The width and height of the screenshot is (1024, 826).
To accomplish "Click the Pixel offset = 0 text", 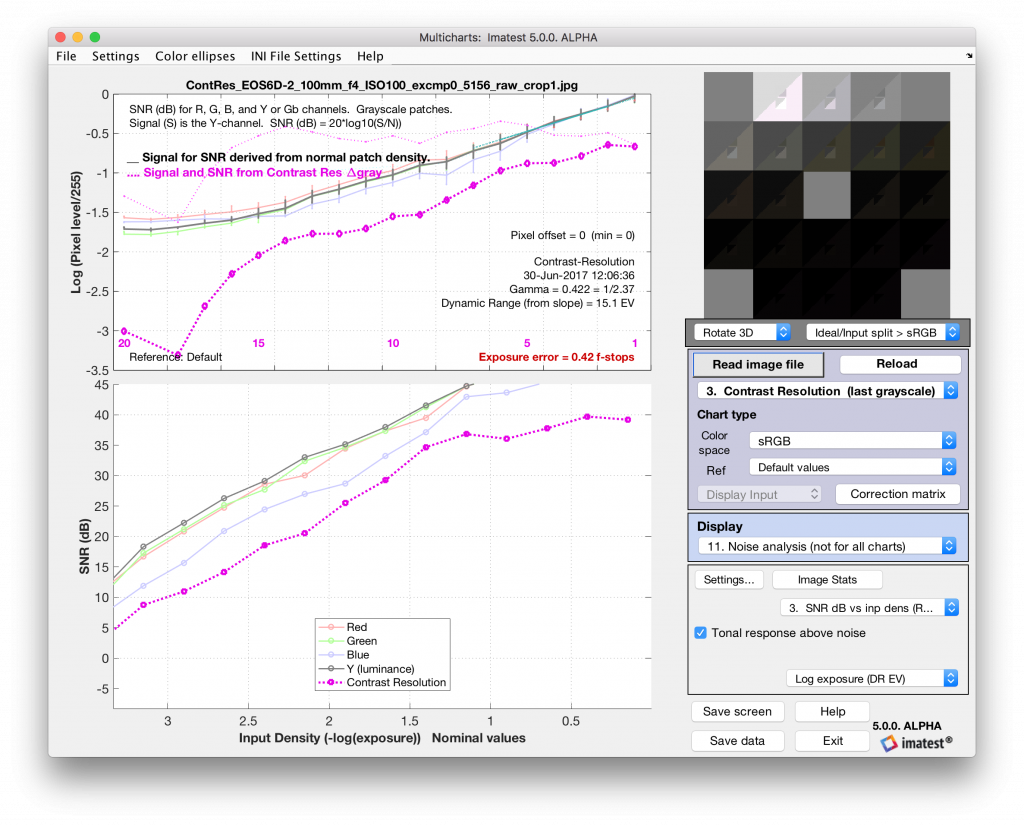I will [x=572, y=235].
